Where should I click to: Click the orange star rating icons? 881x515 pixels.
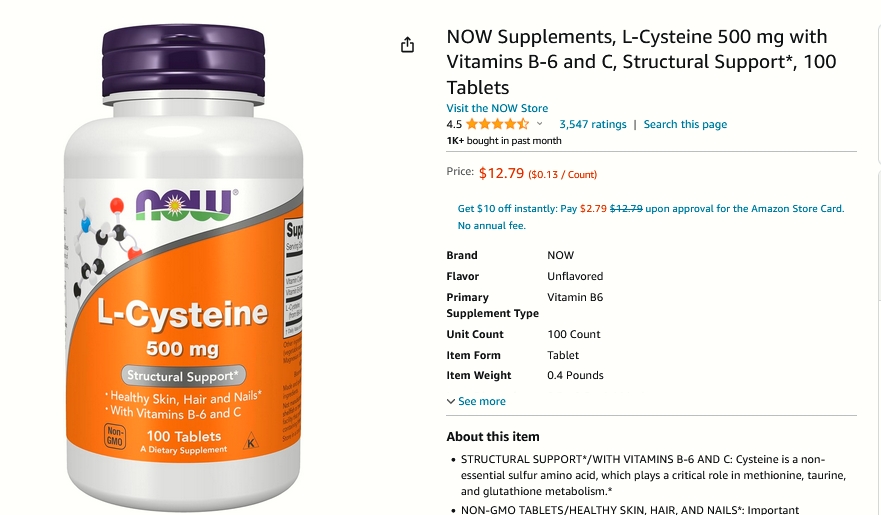497,124
